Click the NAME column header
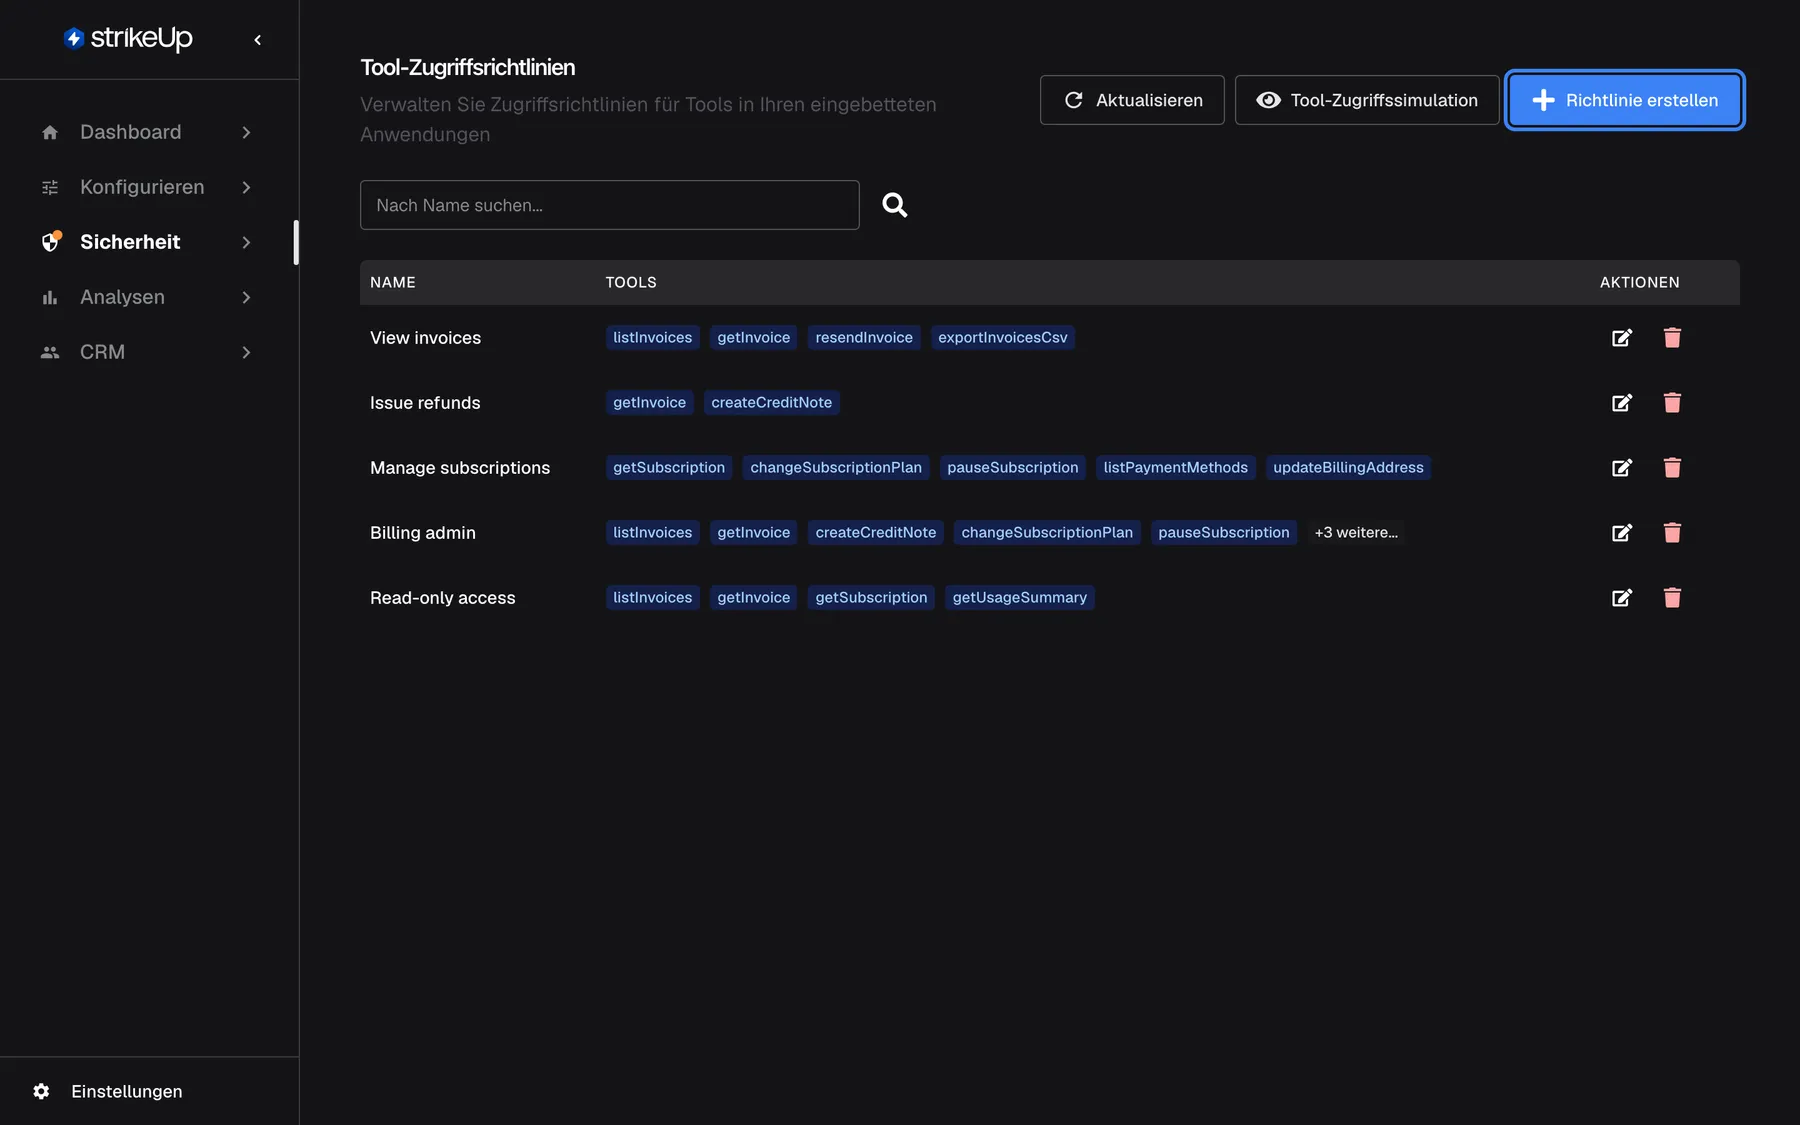This screenshot has width=1800, height=1125. (x=393, y=283)
